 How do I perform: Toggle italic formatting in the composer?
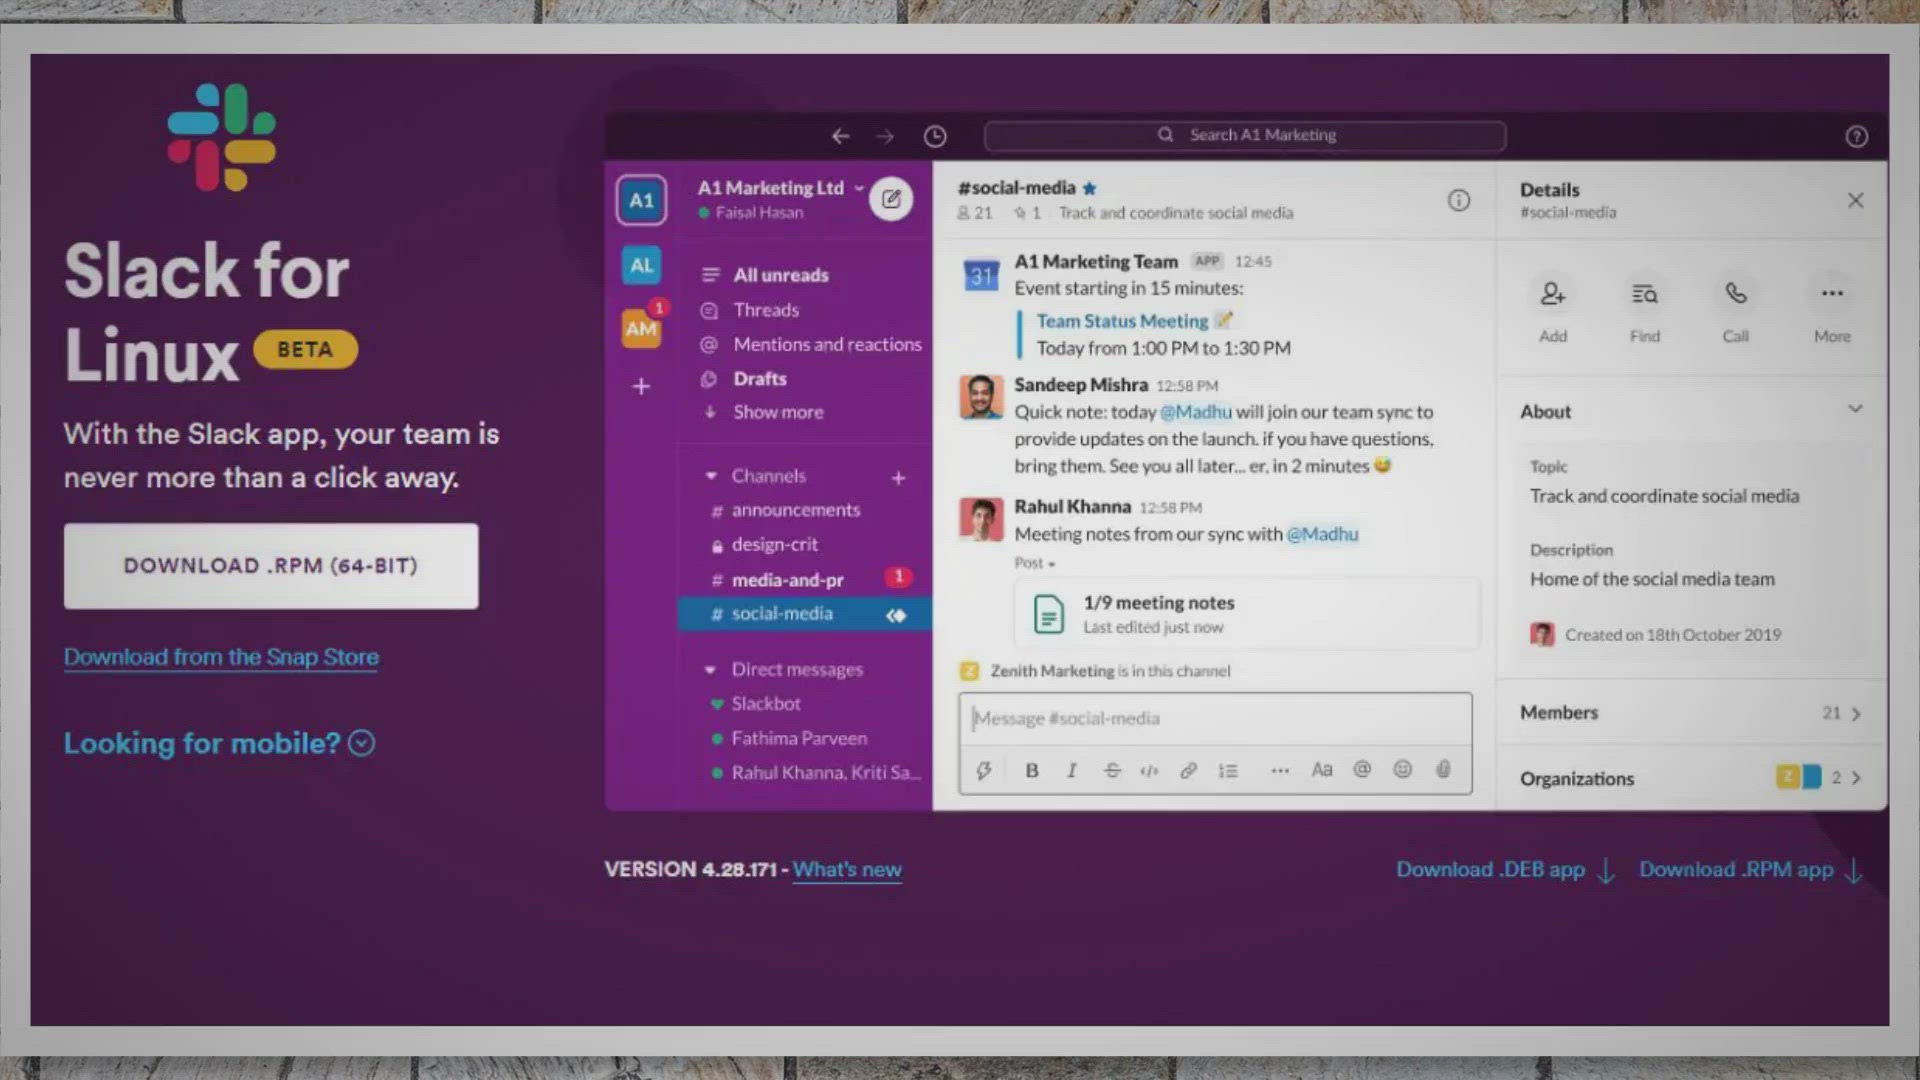pos(1071,770)
